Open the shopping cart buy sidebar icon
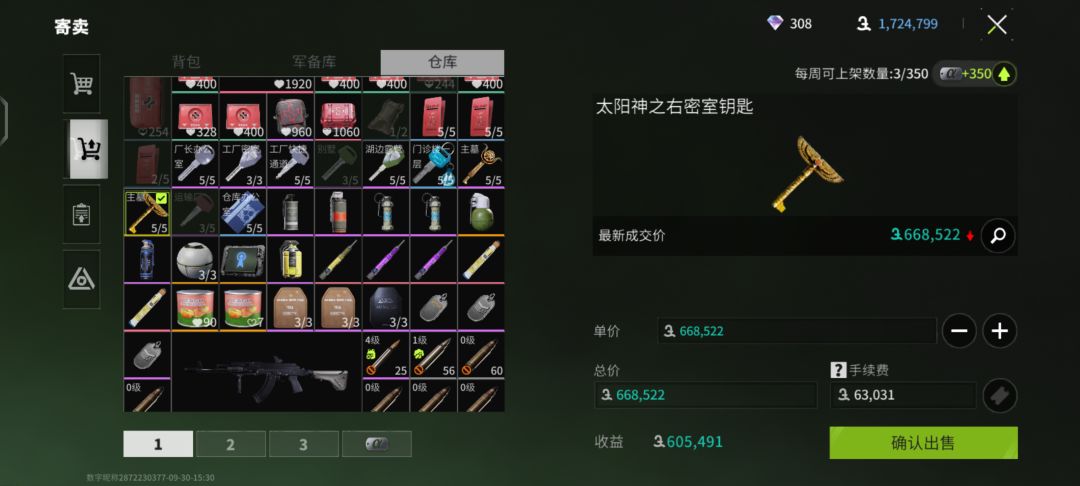 click(81, 84)
